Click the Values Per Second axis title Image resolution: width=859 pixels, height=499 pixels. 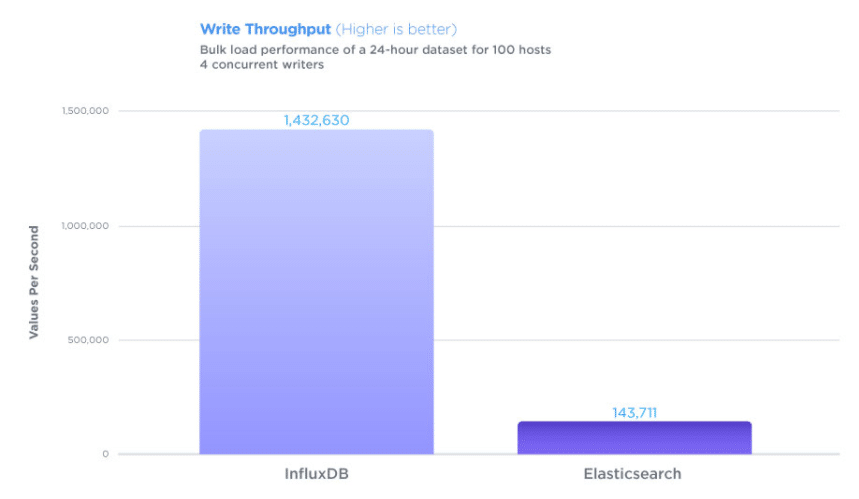coord(34,282)
